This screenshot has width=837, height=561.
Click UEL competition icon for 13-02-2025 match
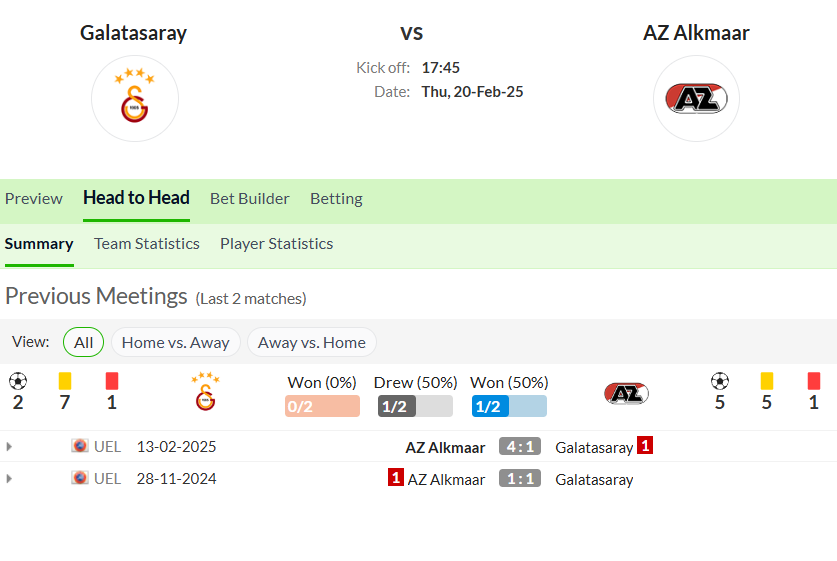coord(80,446)
